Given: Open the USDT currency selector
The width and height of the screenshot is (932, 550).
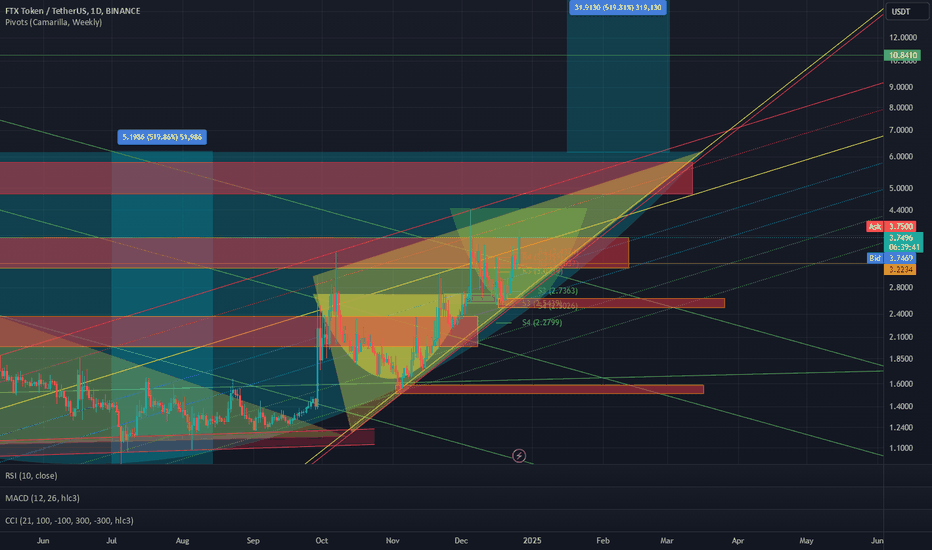Looking at the screenshot, I should click(906, 11).
